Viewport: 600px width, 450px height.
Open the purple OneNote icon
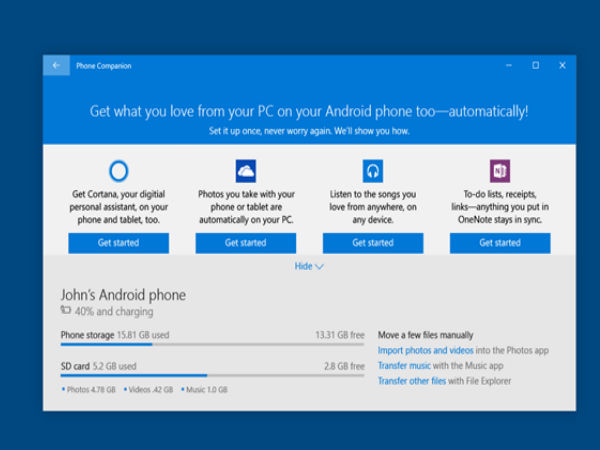(500, 170)
